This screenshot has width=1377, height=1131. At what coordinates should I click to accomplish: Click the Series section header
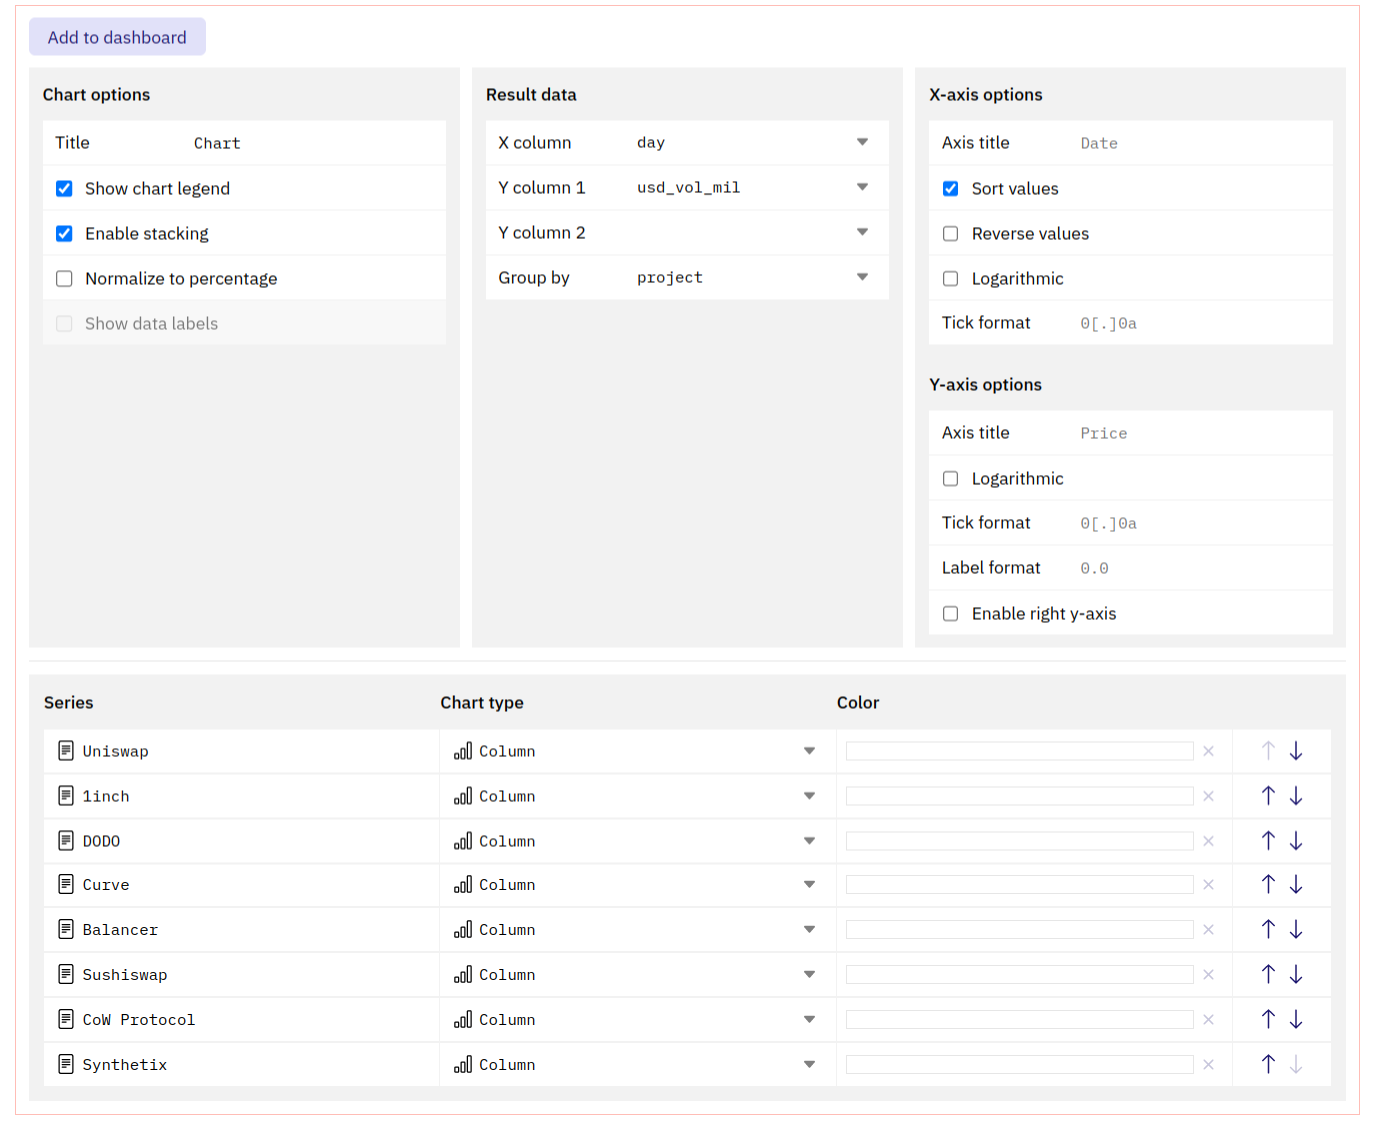coord(68,702)
